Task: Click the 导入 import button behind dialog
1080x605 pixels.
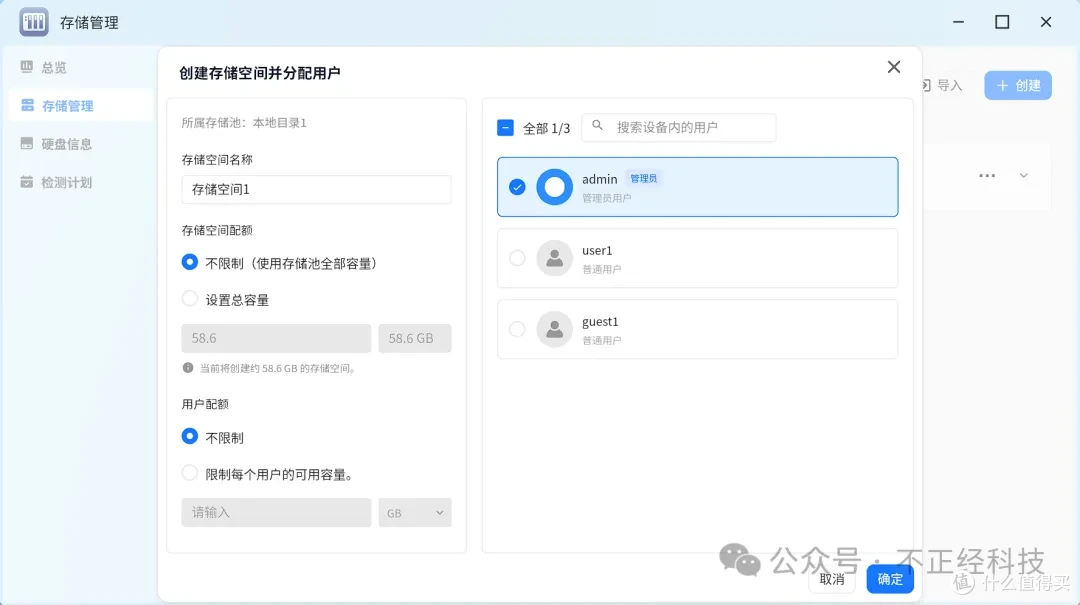Action: coord(942,85)
